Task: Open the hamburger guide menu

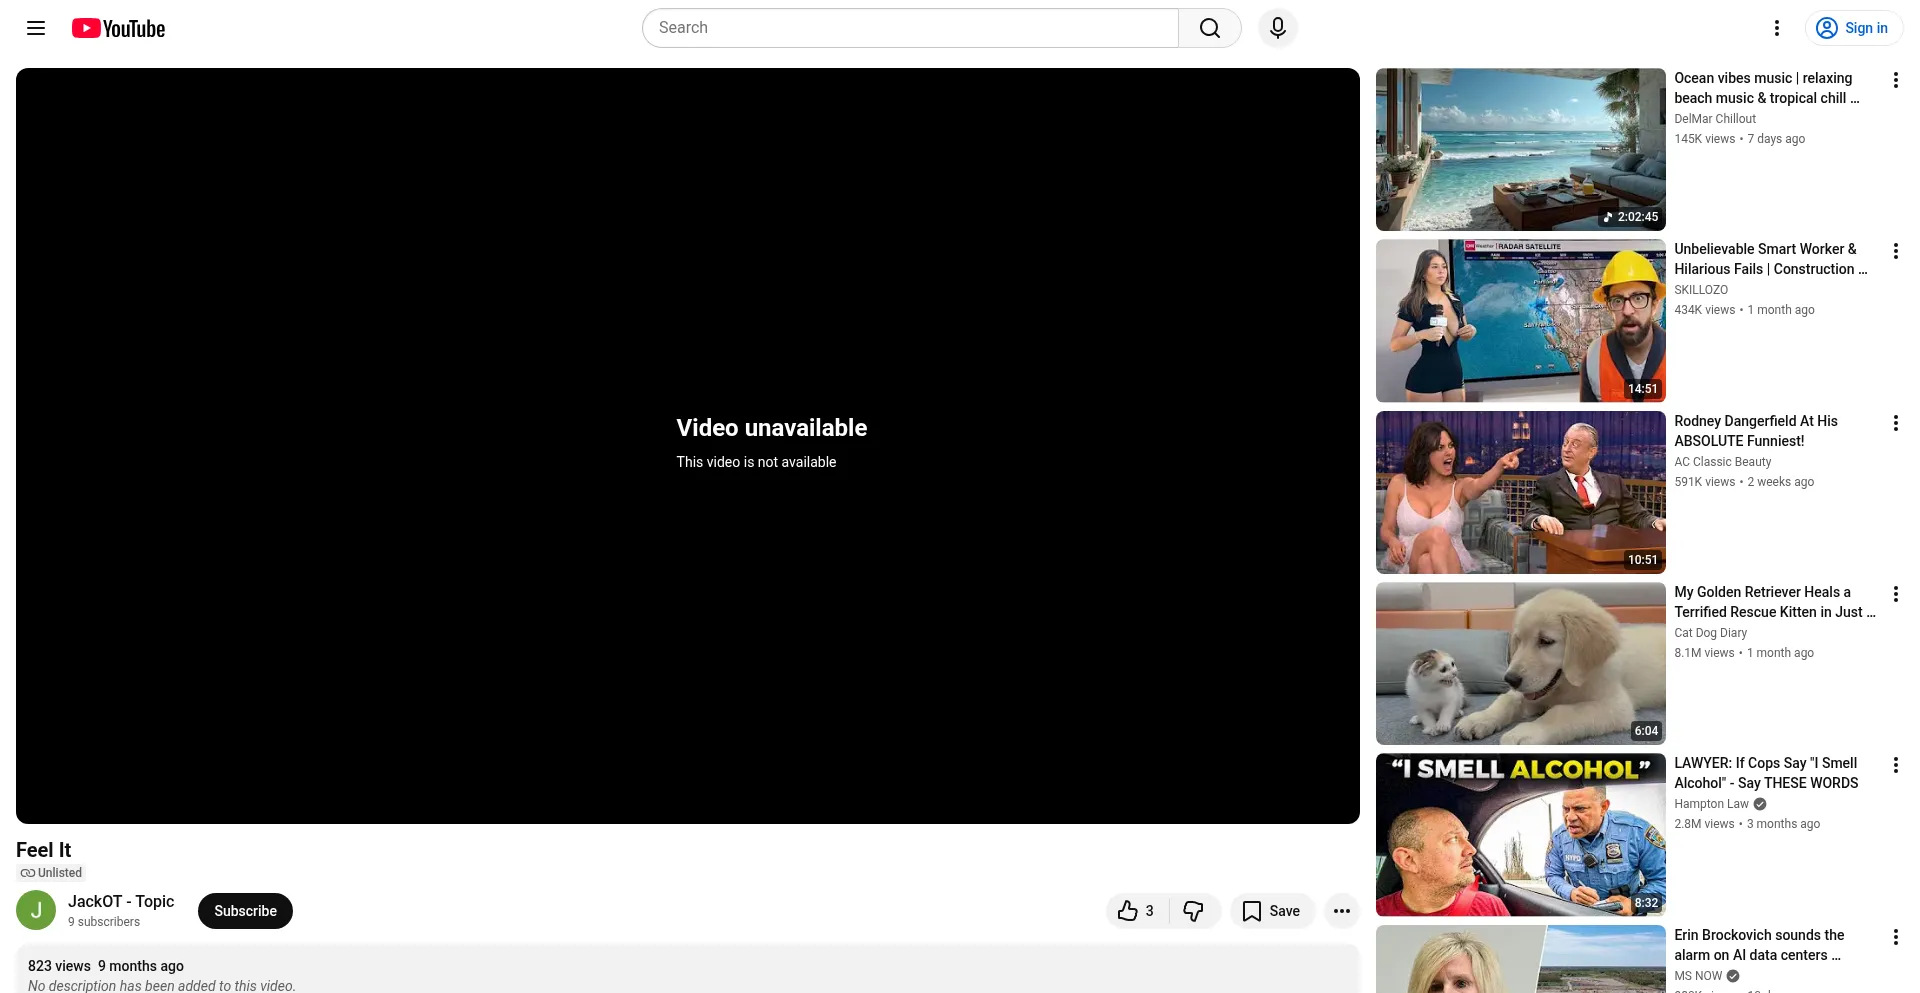Action: coord(36,28)
